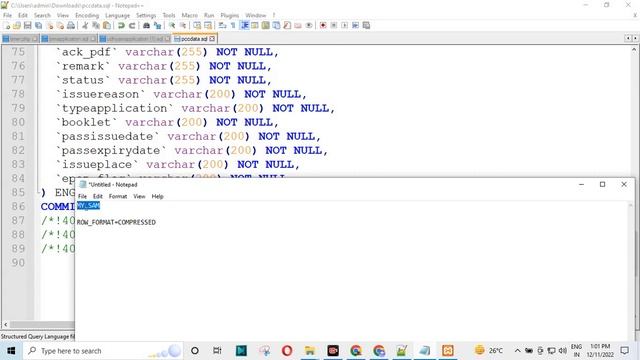This screenshot has width=640, height=360.
Task: Click the Paste toolbar icon
Action: click(x=107, y=25)
